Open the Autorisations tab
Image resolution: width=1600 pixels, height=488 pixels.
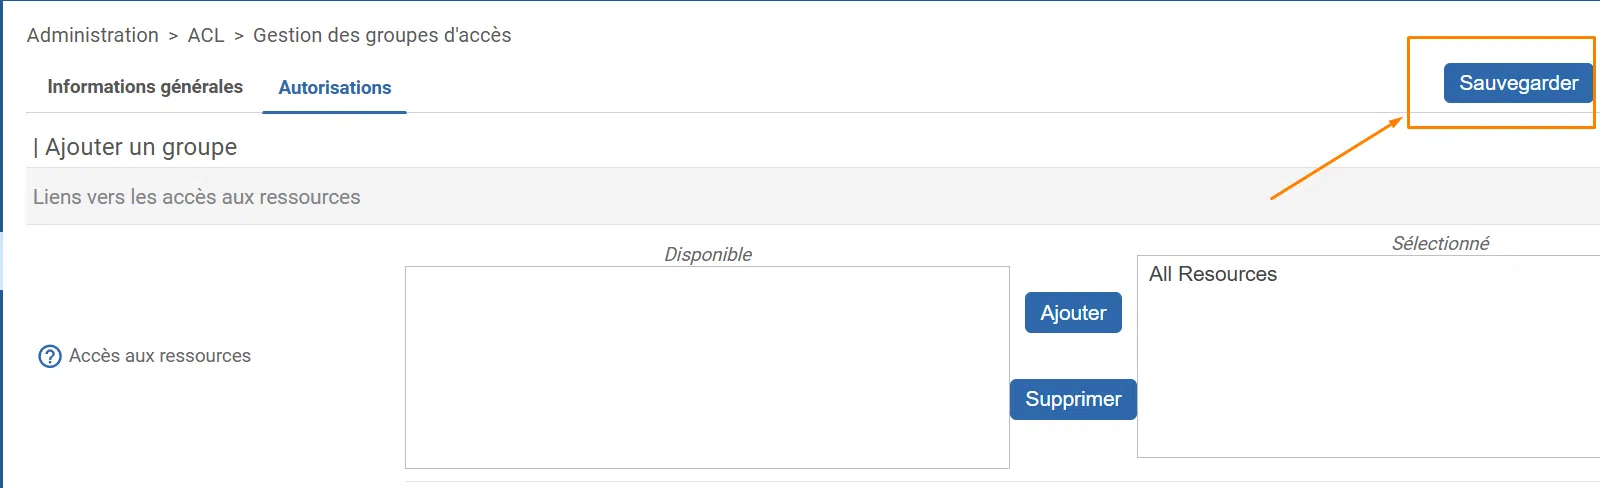click(334, 88)
